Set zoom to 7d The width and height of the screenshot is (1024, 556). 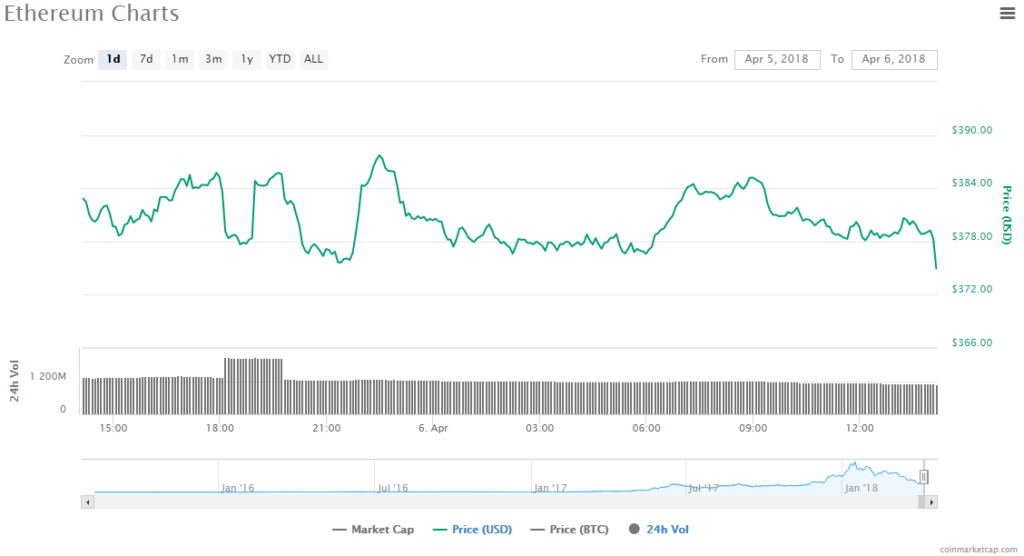[146, 59]
